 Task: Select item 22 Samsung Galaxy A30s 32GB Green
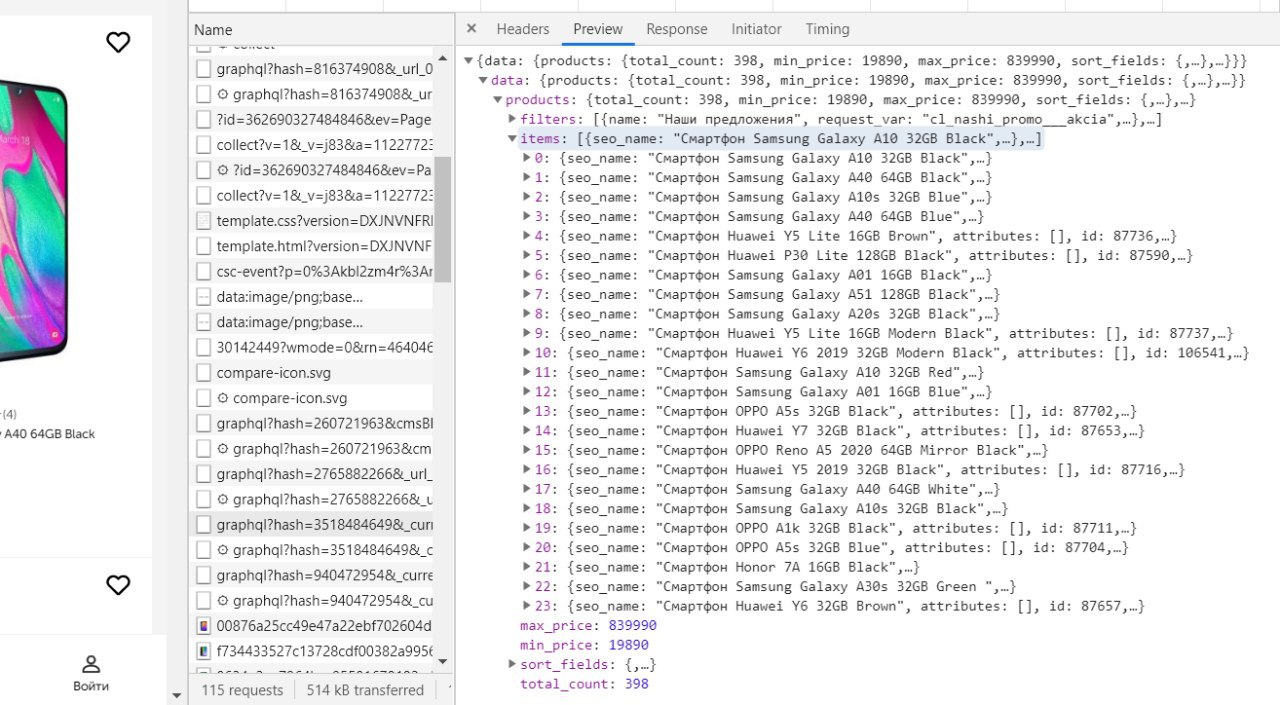776,587
